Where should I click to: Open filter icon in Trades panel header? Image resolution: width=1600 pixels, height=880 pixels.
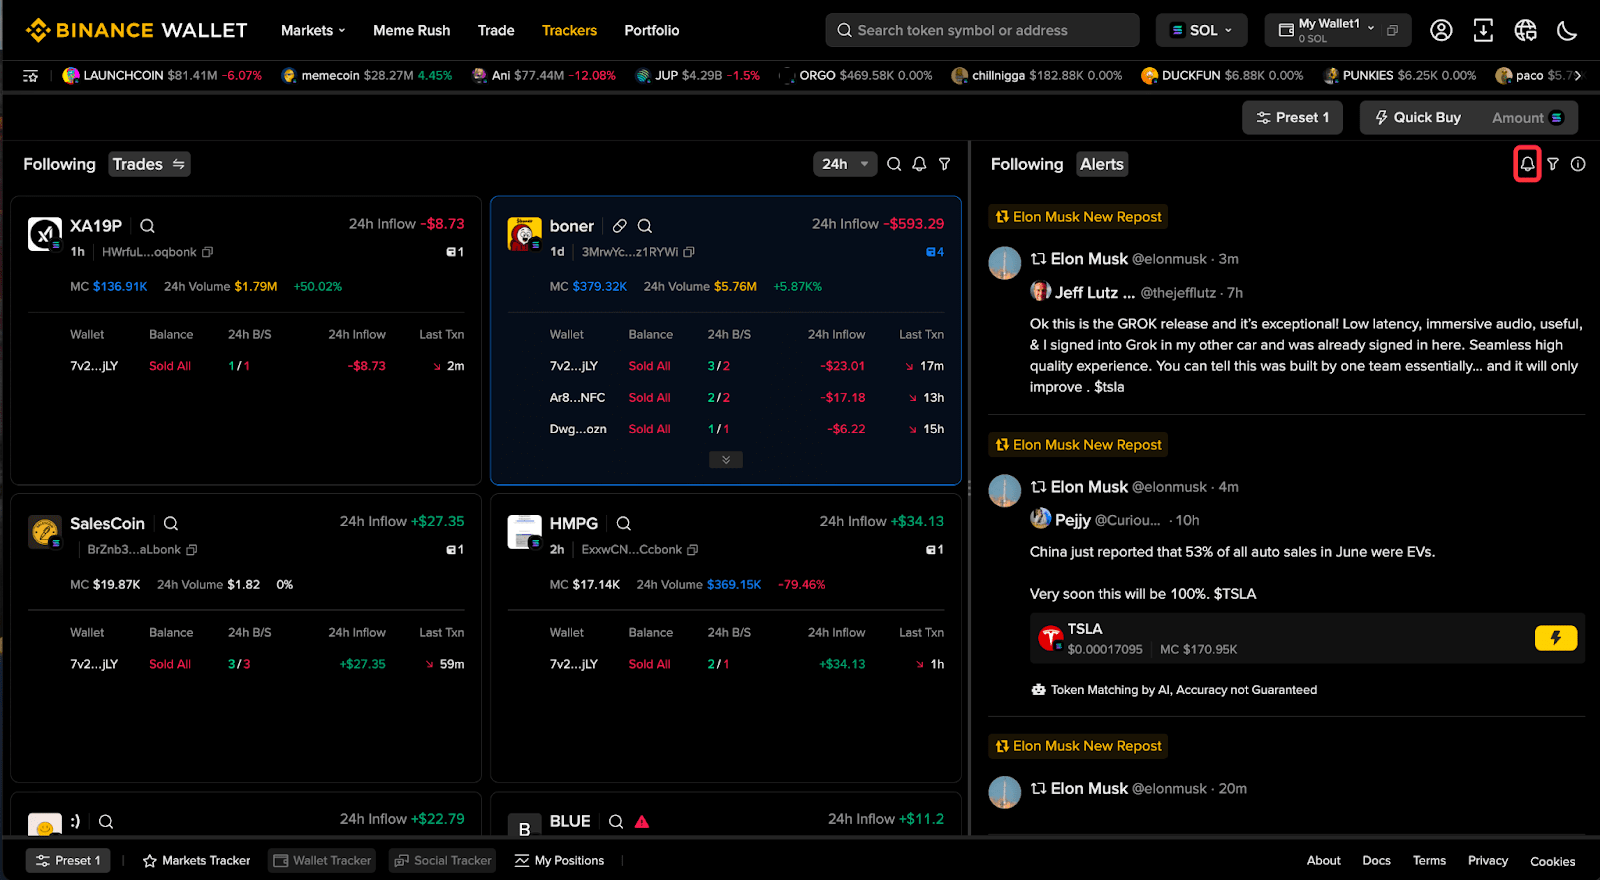(944, 164)
